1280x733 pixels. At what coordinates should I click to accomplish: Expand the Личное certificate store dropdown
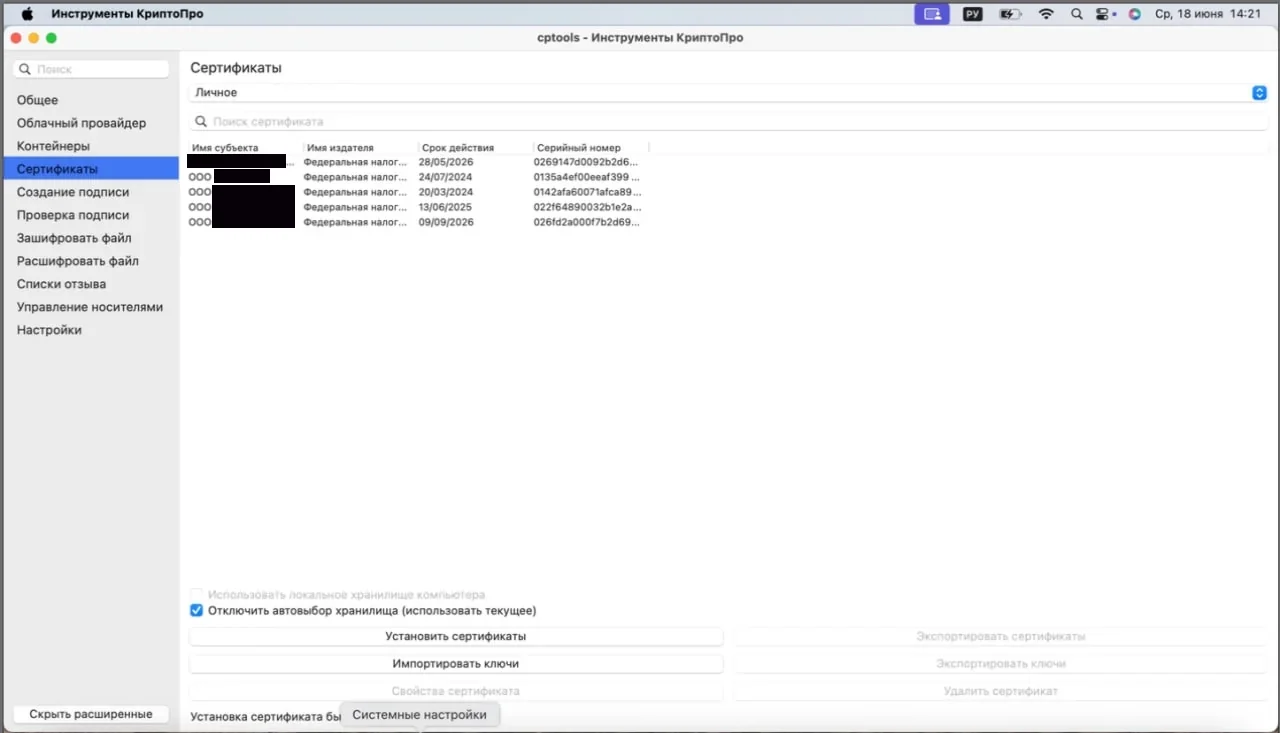point(729,92)
